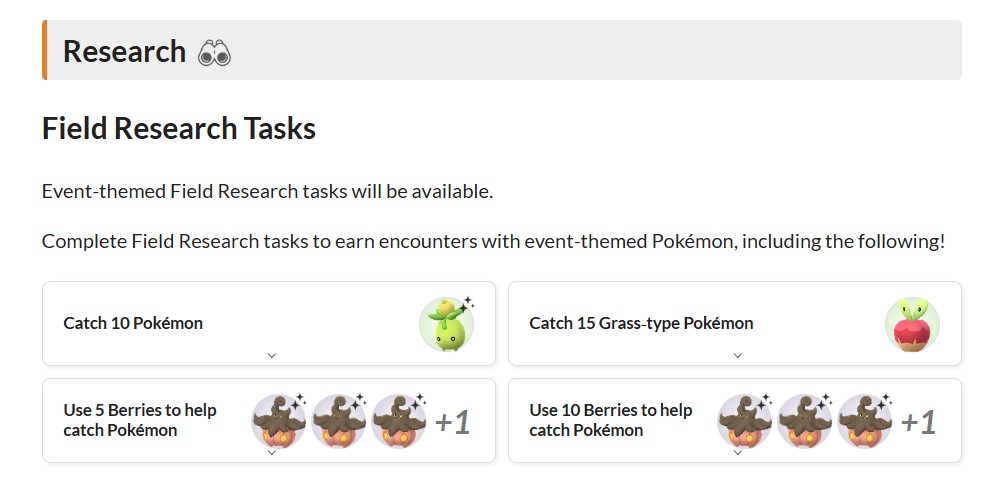Screen dimensions: 995x486
Task: Select middle Pumpkaboo in Use 5 Berries task
Action: pos(339,421)
